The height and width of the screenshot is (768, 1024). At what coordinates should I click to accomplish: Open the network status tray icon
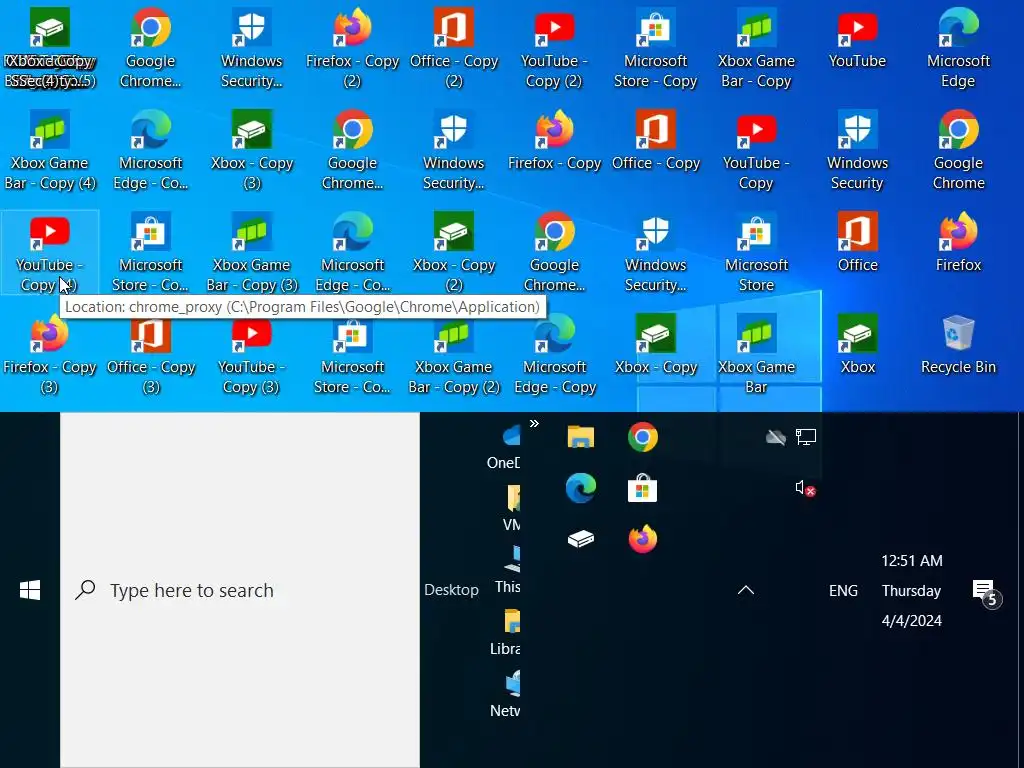click(x=806, y=437)
